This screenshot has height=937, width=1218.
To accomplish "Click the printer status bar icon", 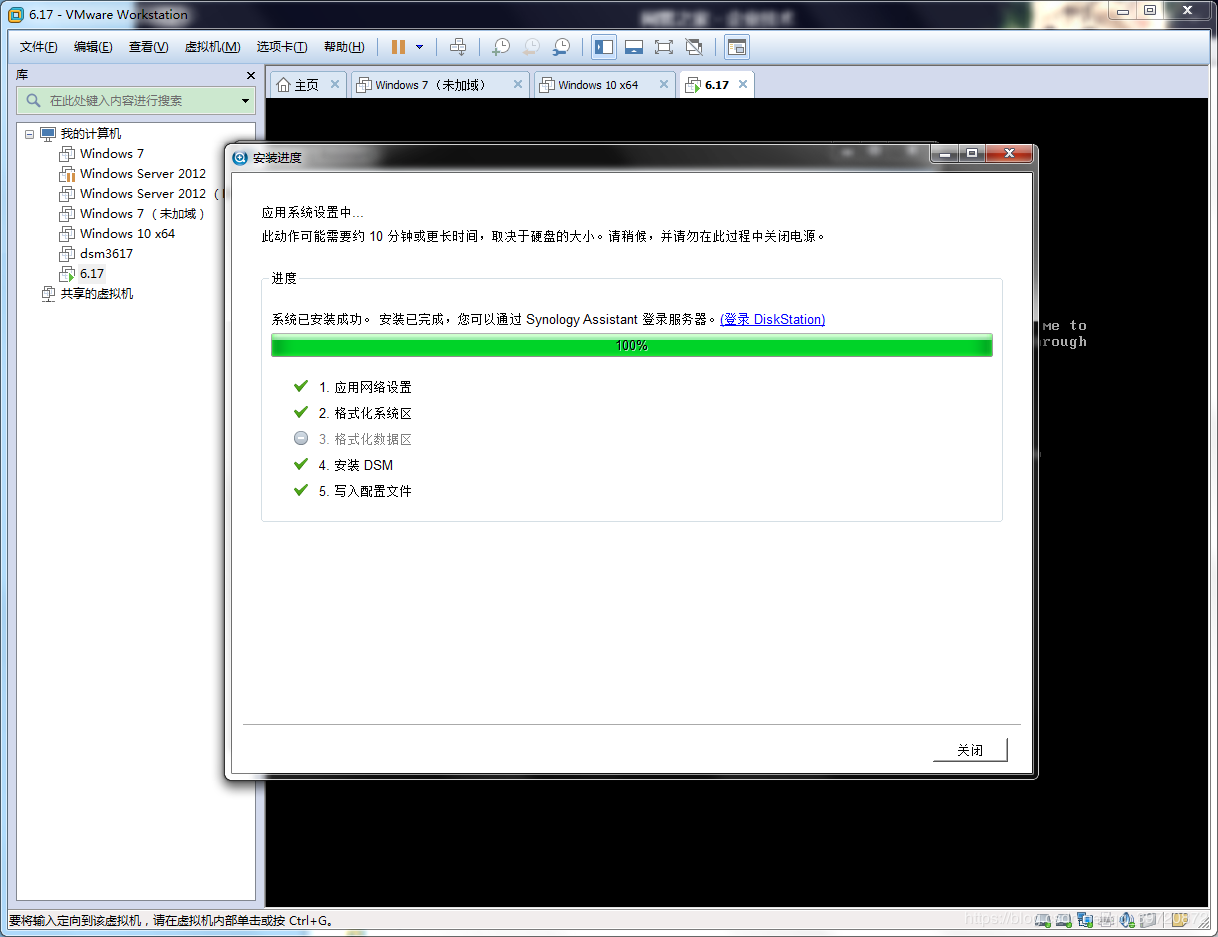I will click(x=1106, y=919).
